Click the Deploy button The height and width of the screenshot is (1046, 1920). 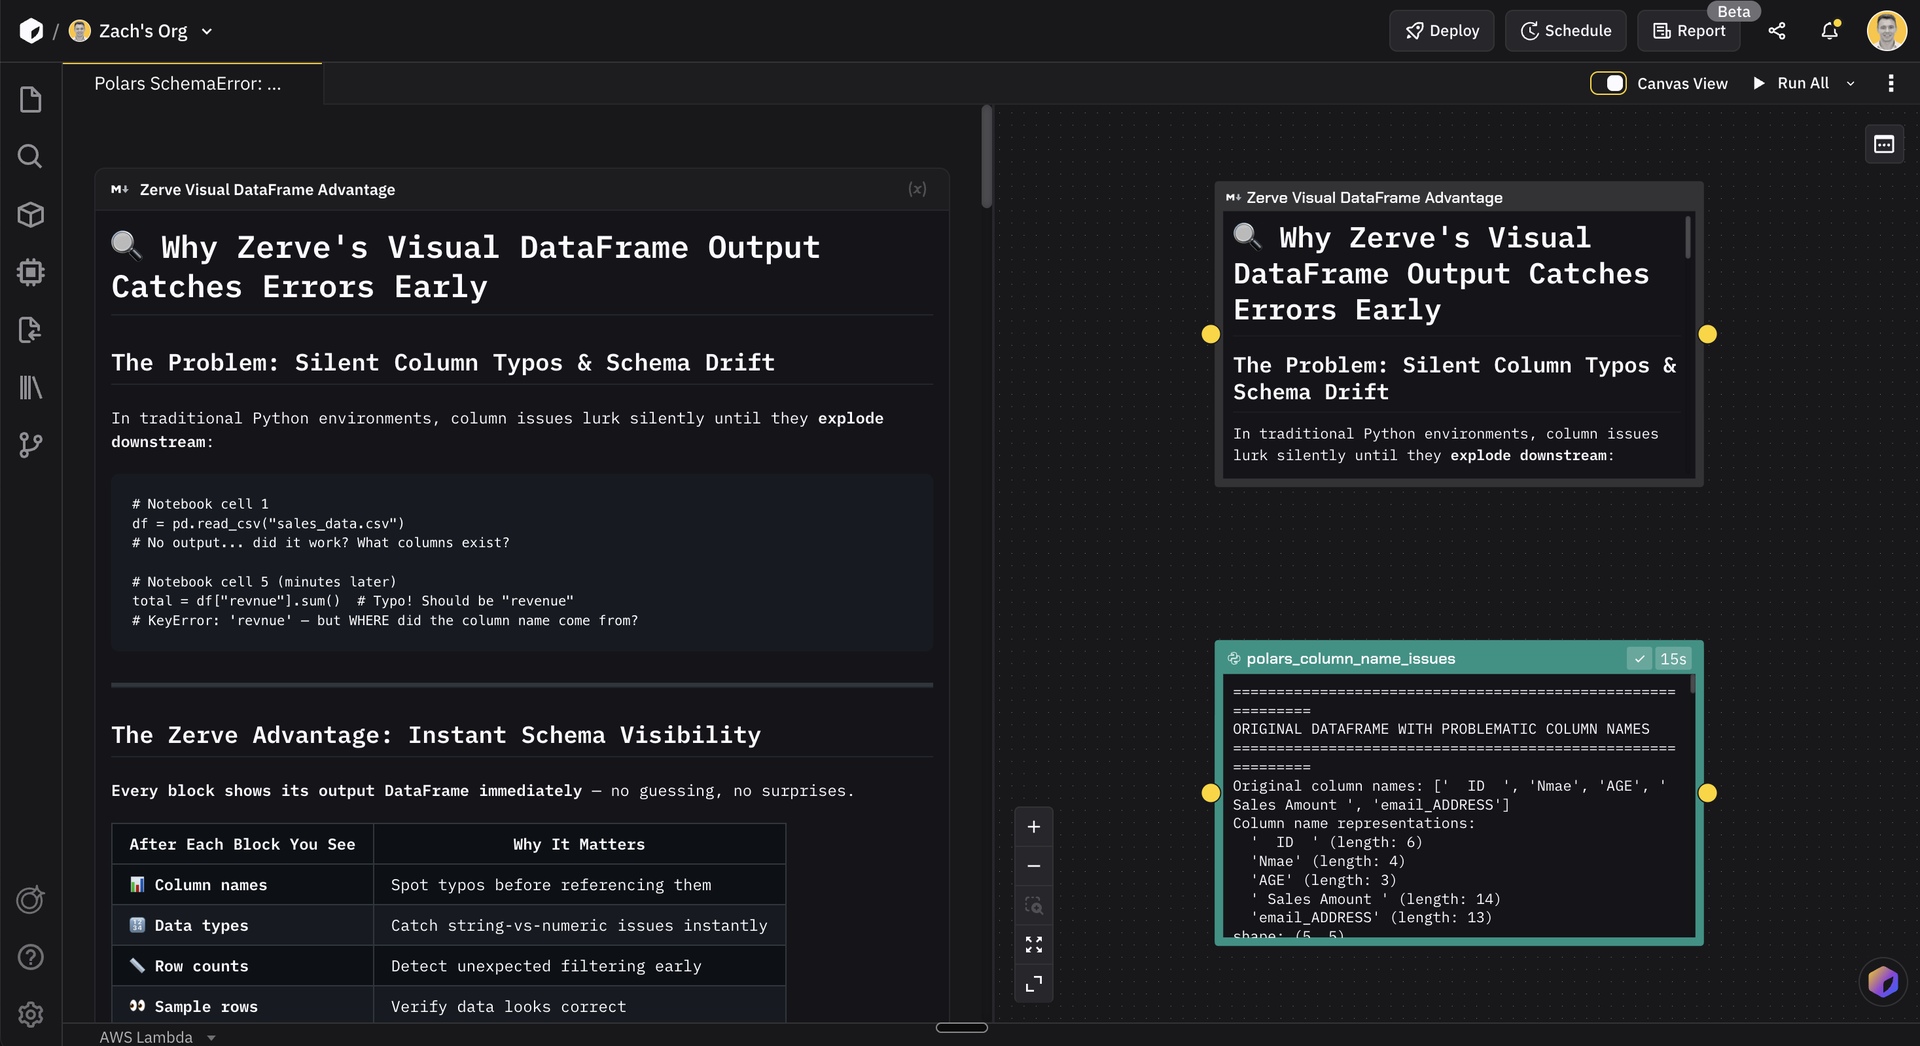(x=1441, y=31)
